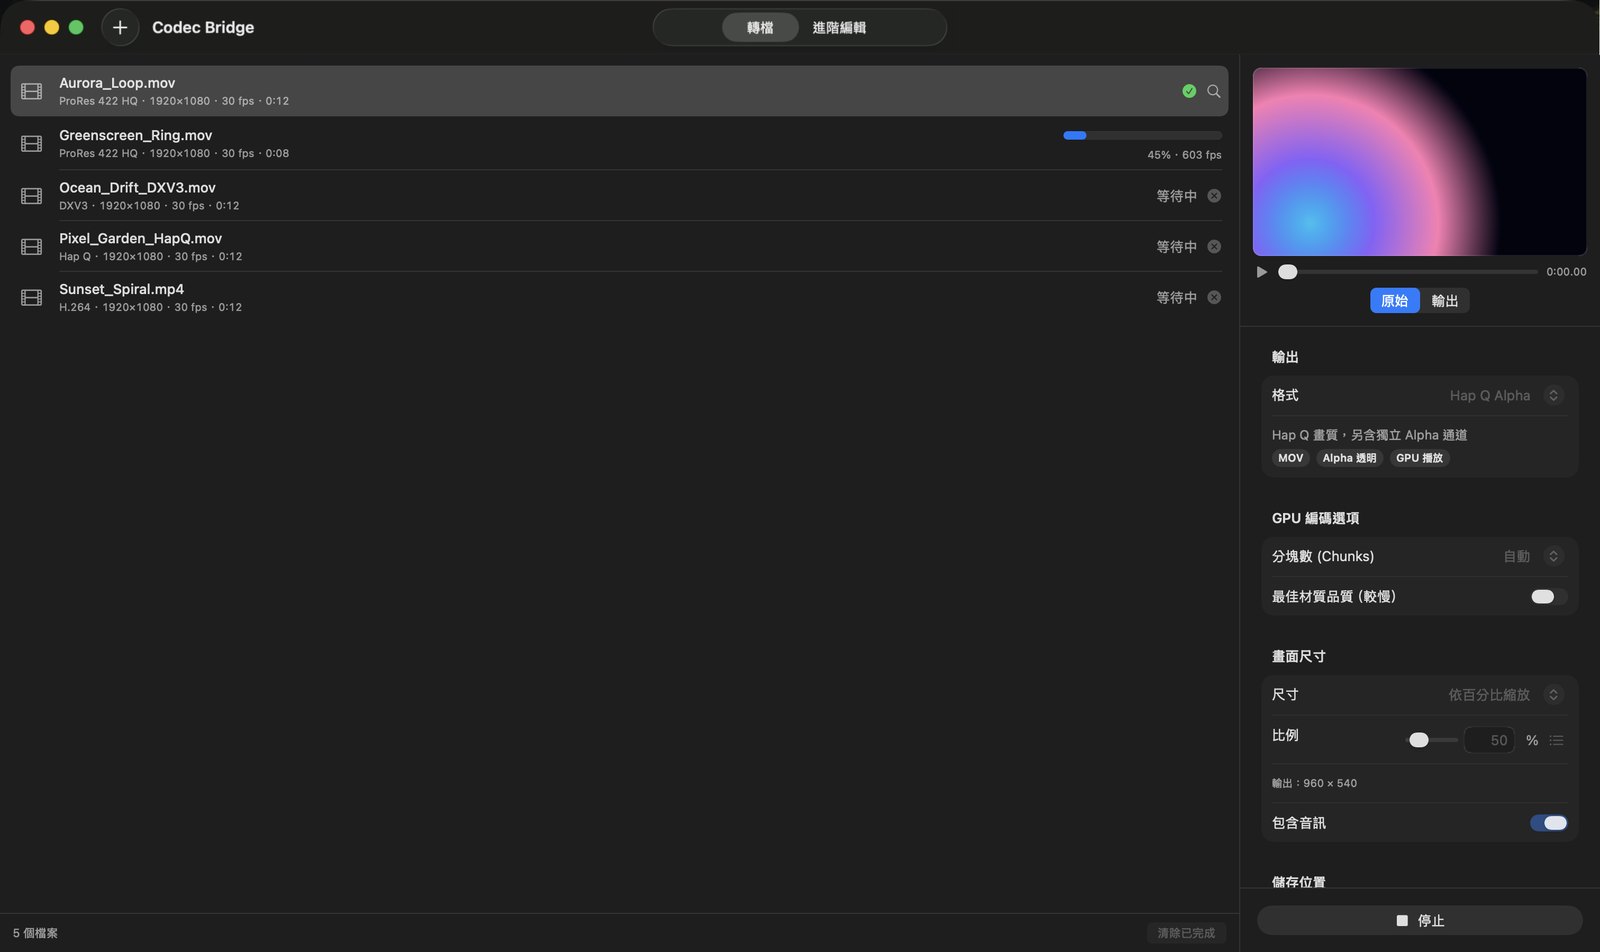Click the Greenscreen_Ring.mov progress bar

tap(1142, 135)
